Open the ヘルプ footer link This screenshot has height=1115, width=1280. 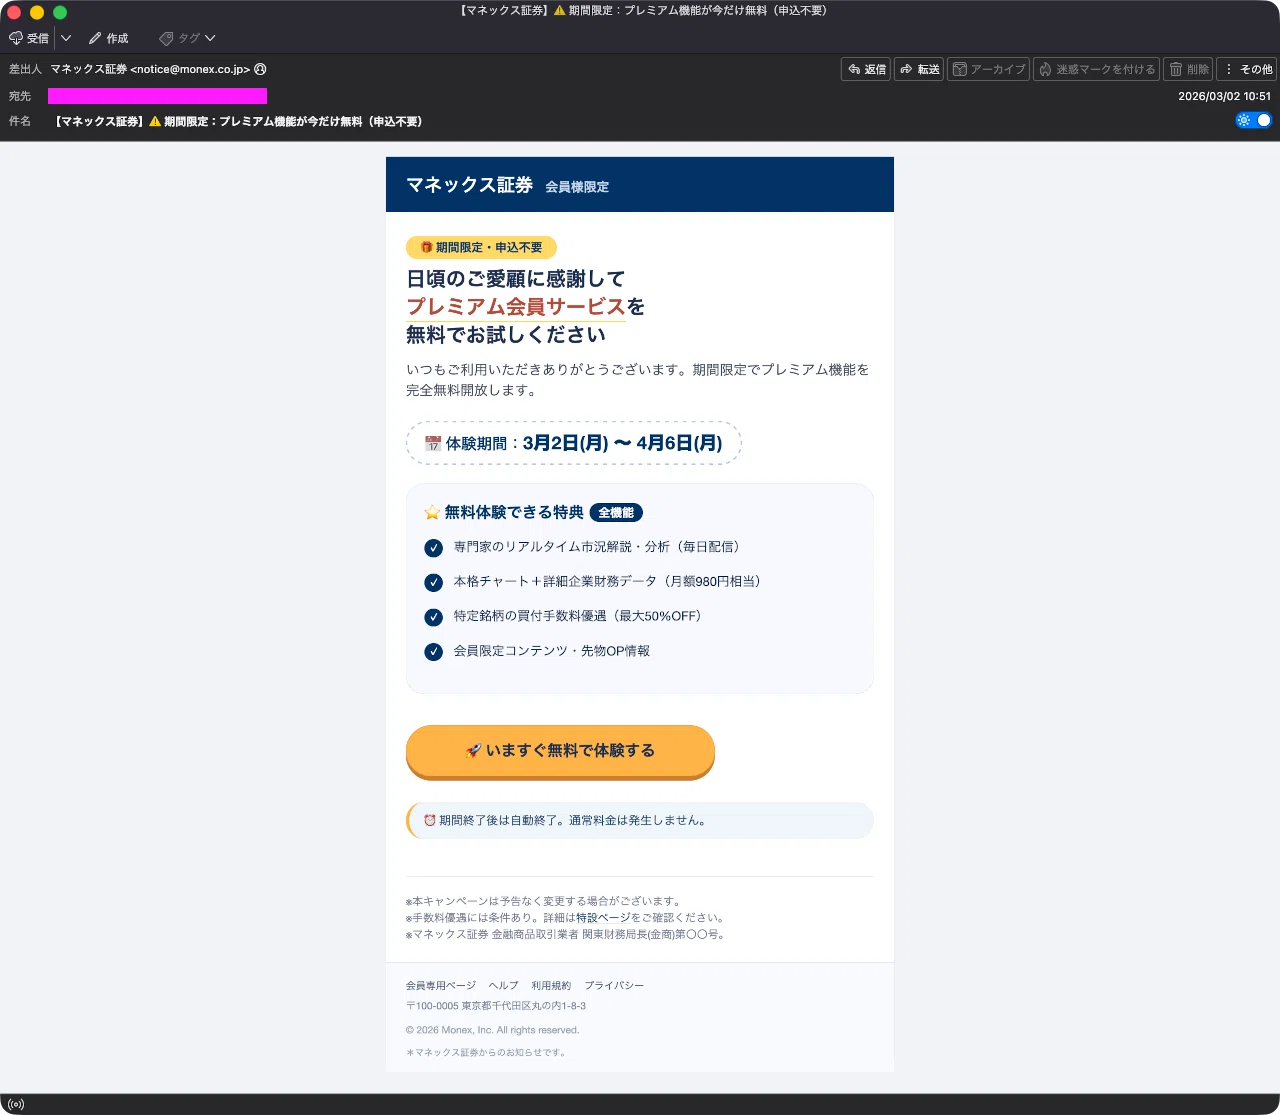point(504,985)
